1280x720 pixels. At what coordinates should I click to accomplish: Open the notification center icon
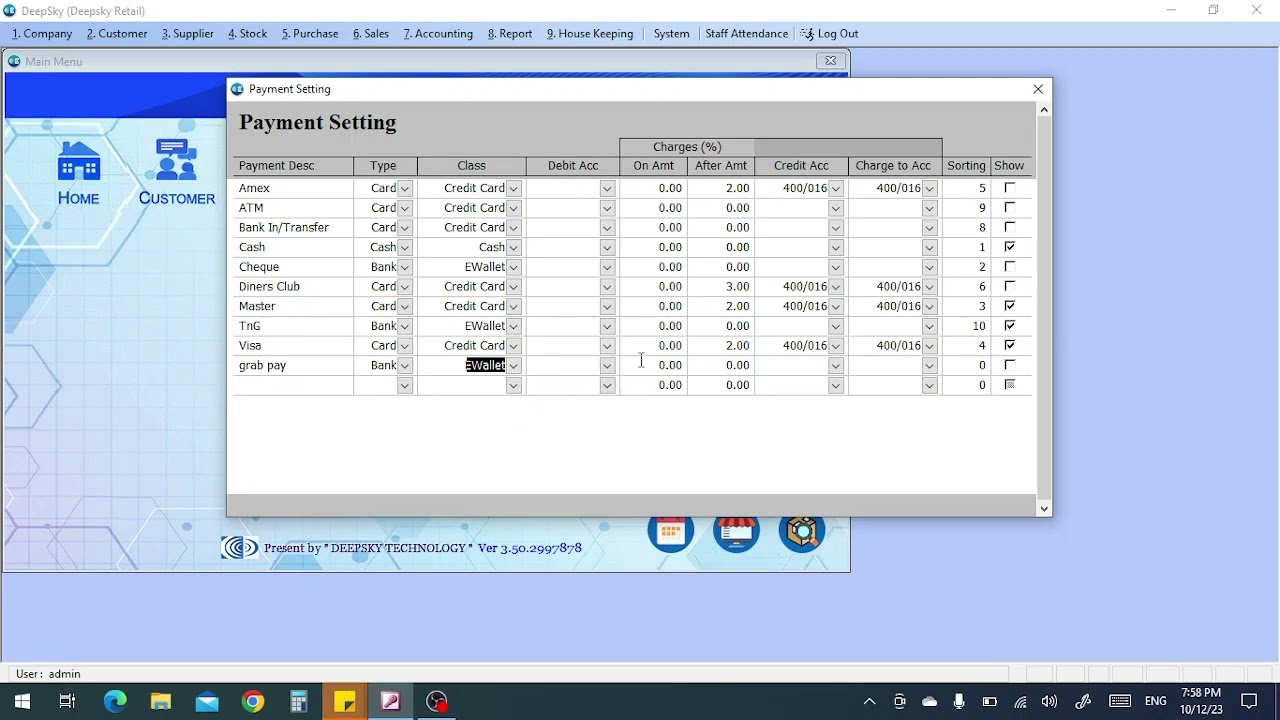1249,702
